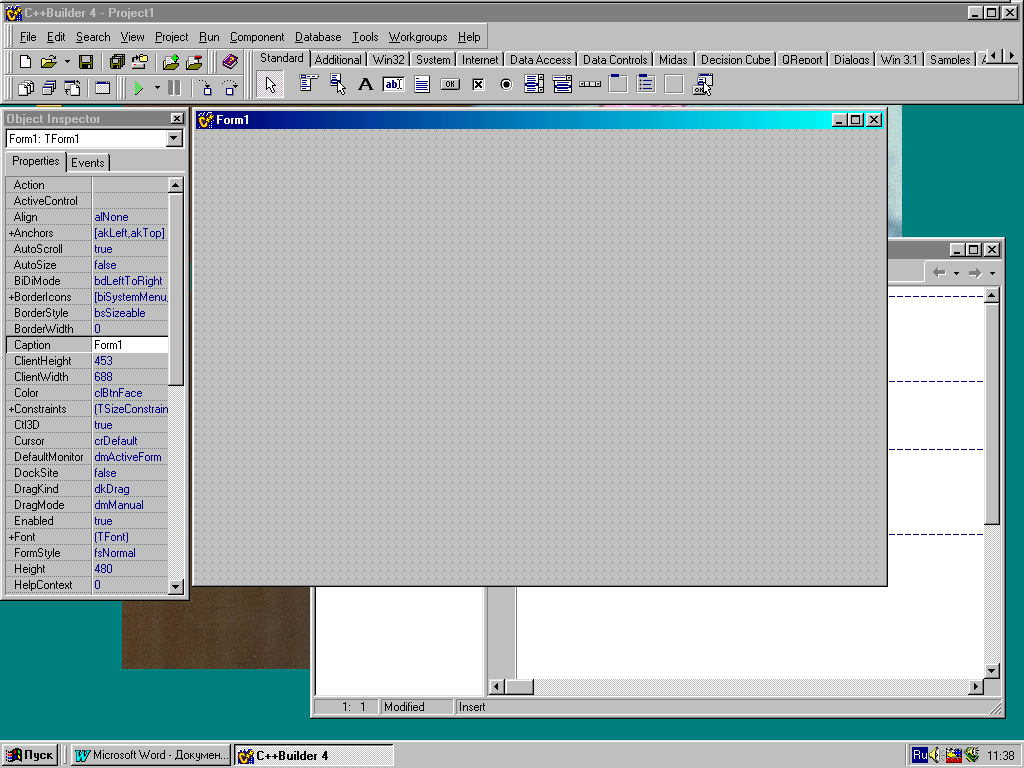
Task: Click the New item toolbar icon
Action: point(25,62)
